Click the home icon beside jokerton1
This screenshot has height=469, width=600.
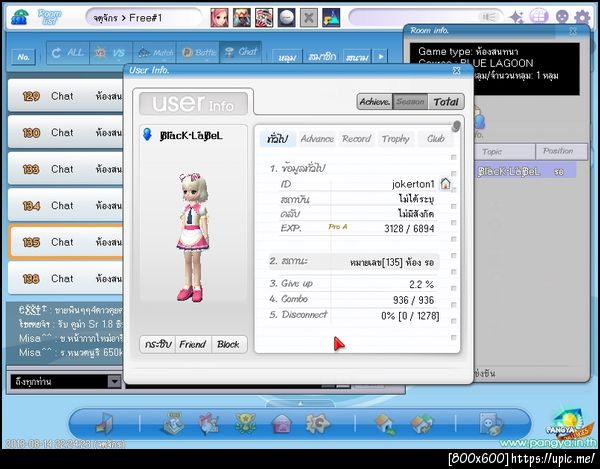pyautogui.click(x=445, y=184)
